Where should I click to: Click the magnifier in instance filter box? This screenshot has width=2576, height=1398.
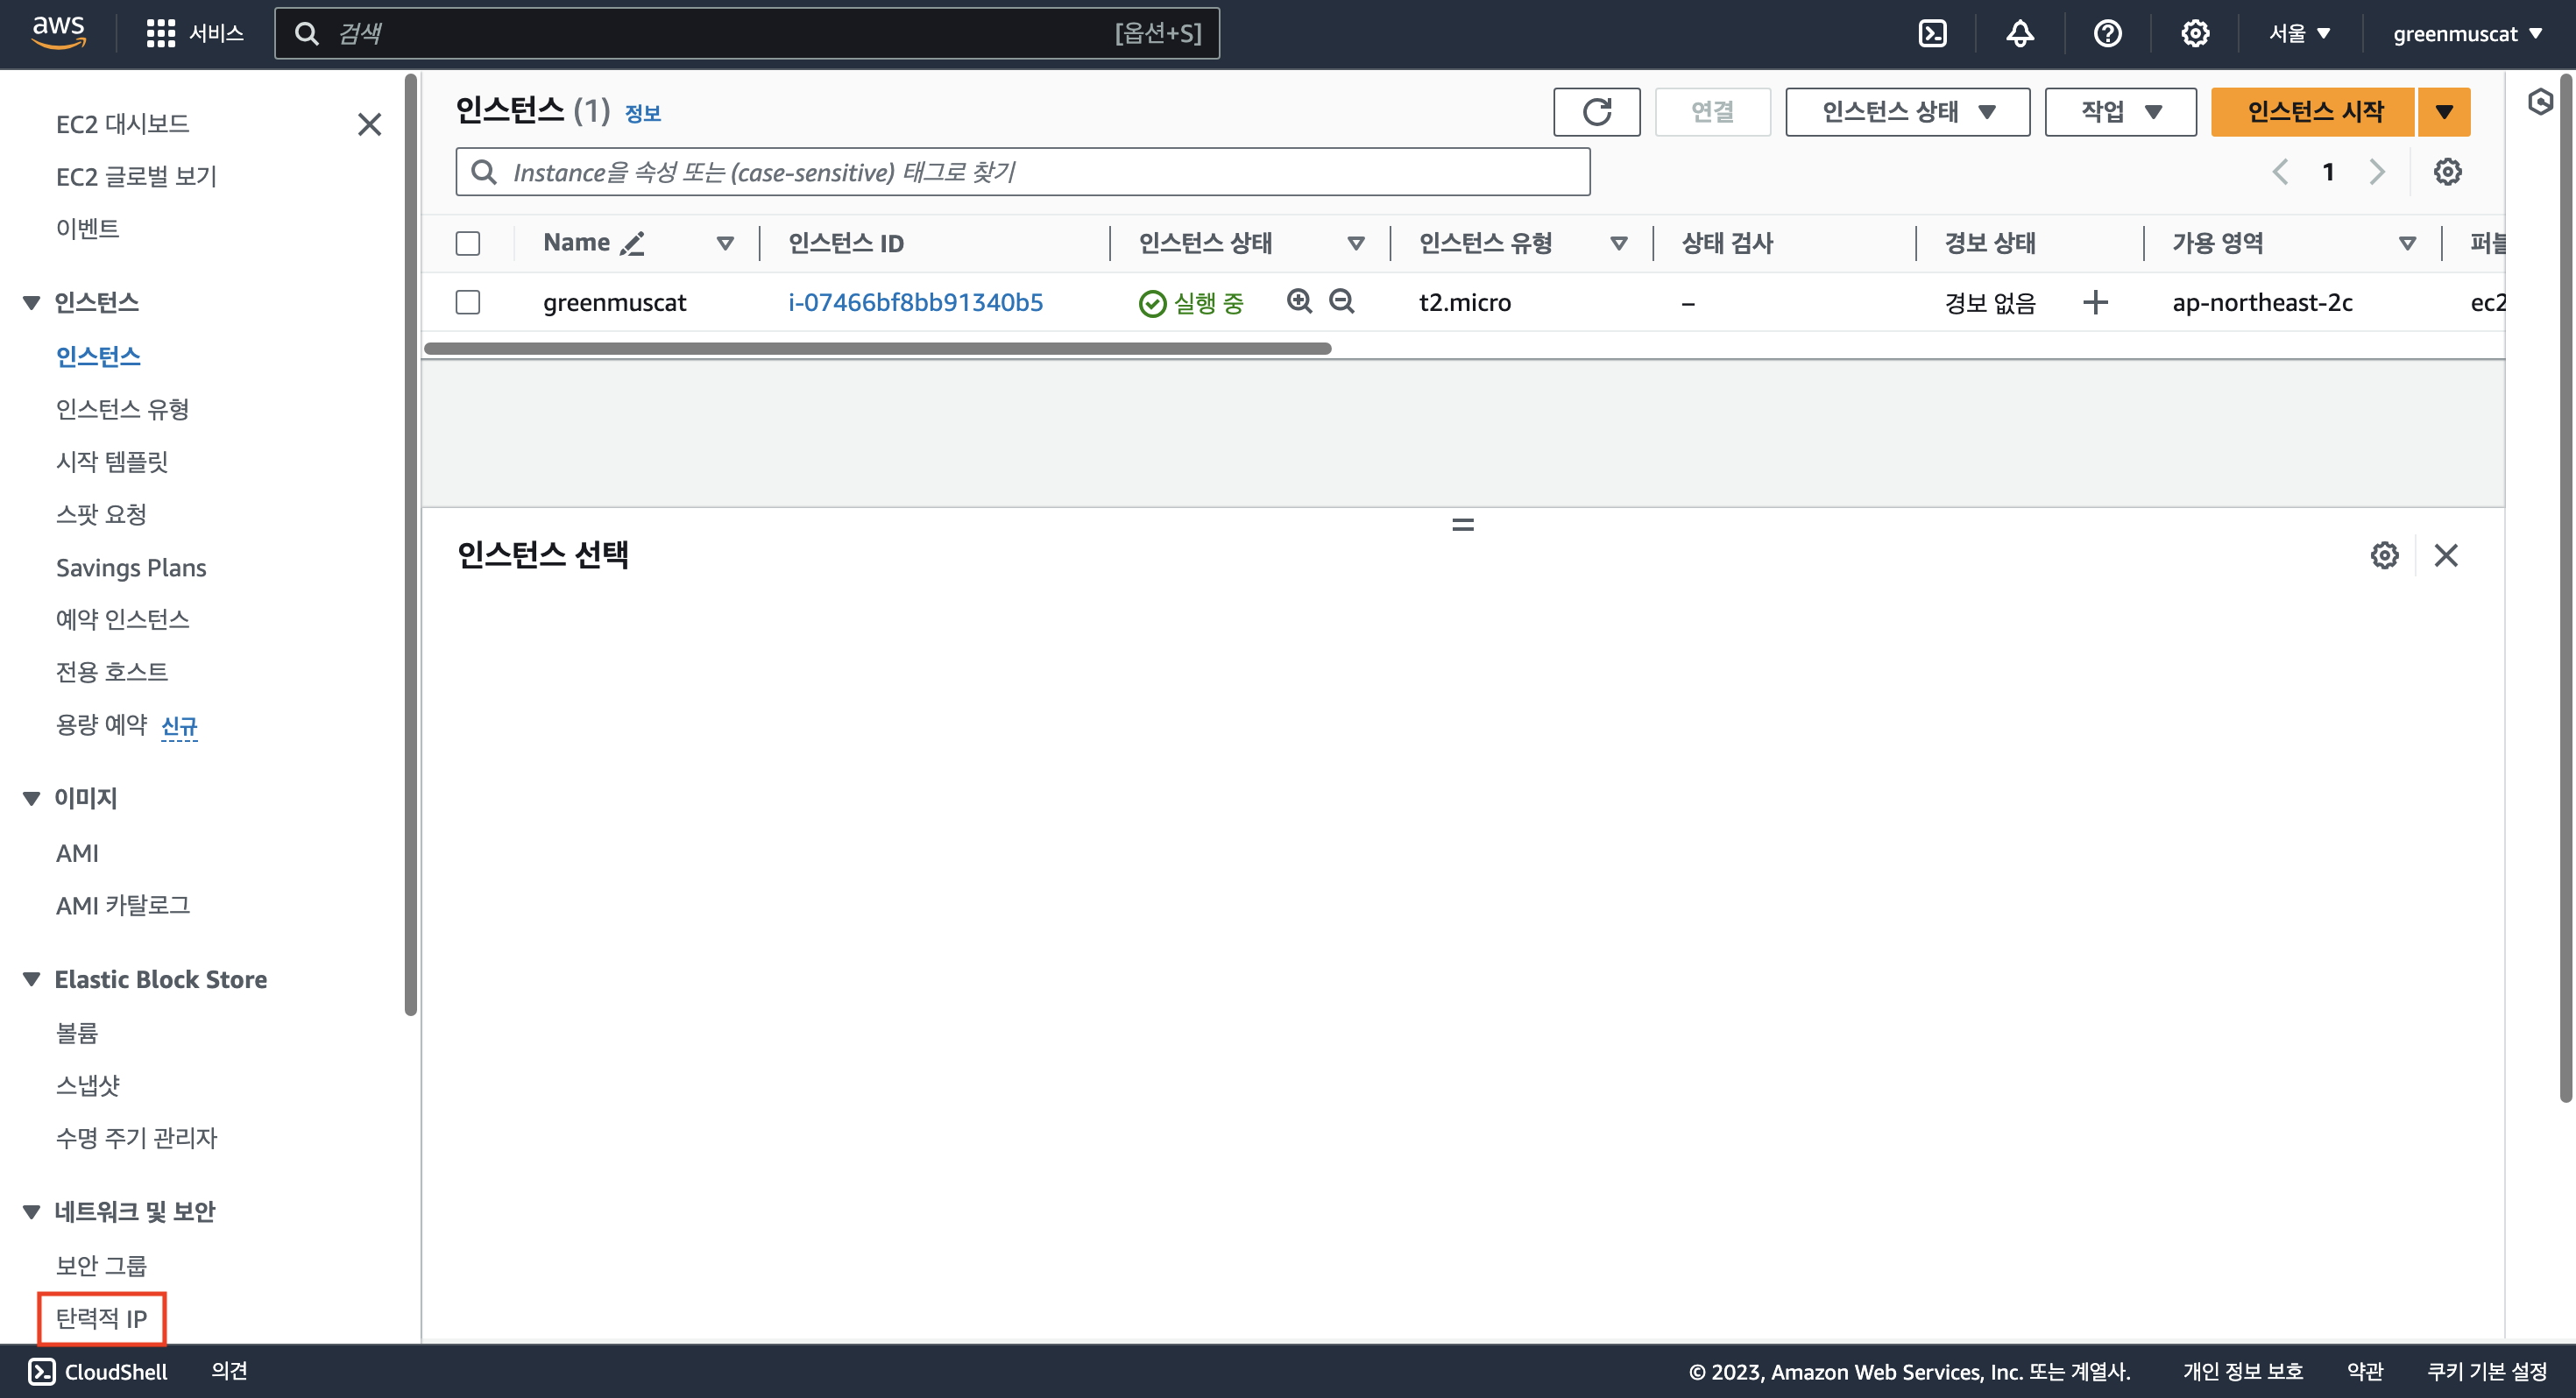484,172
